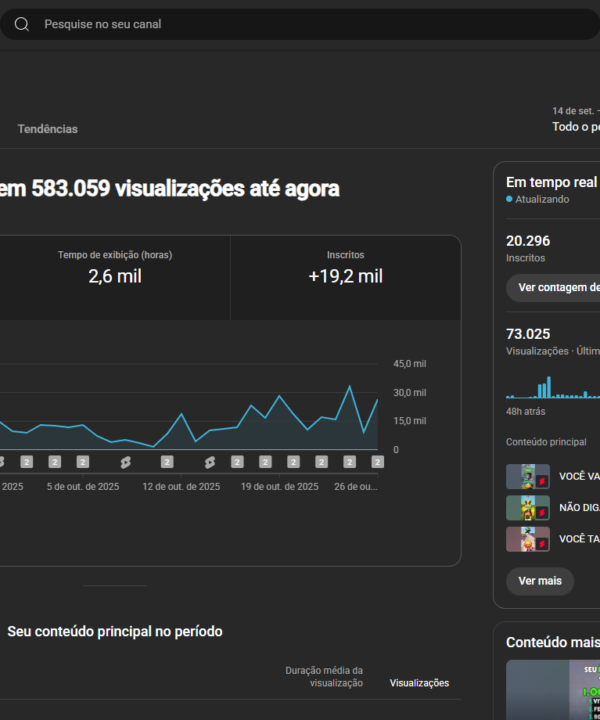The image size is (600, 720).
Task: Open the 'NÃO DIGA...' Shorts video thumbnail
Action: [x=527, y=508]
